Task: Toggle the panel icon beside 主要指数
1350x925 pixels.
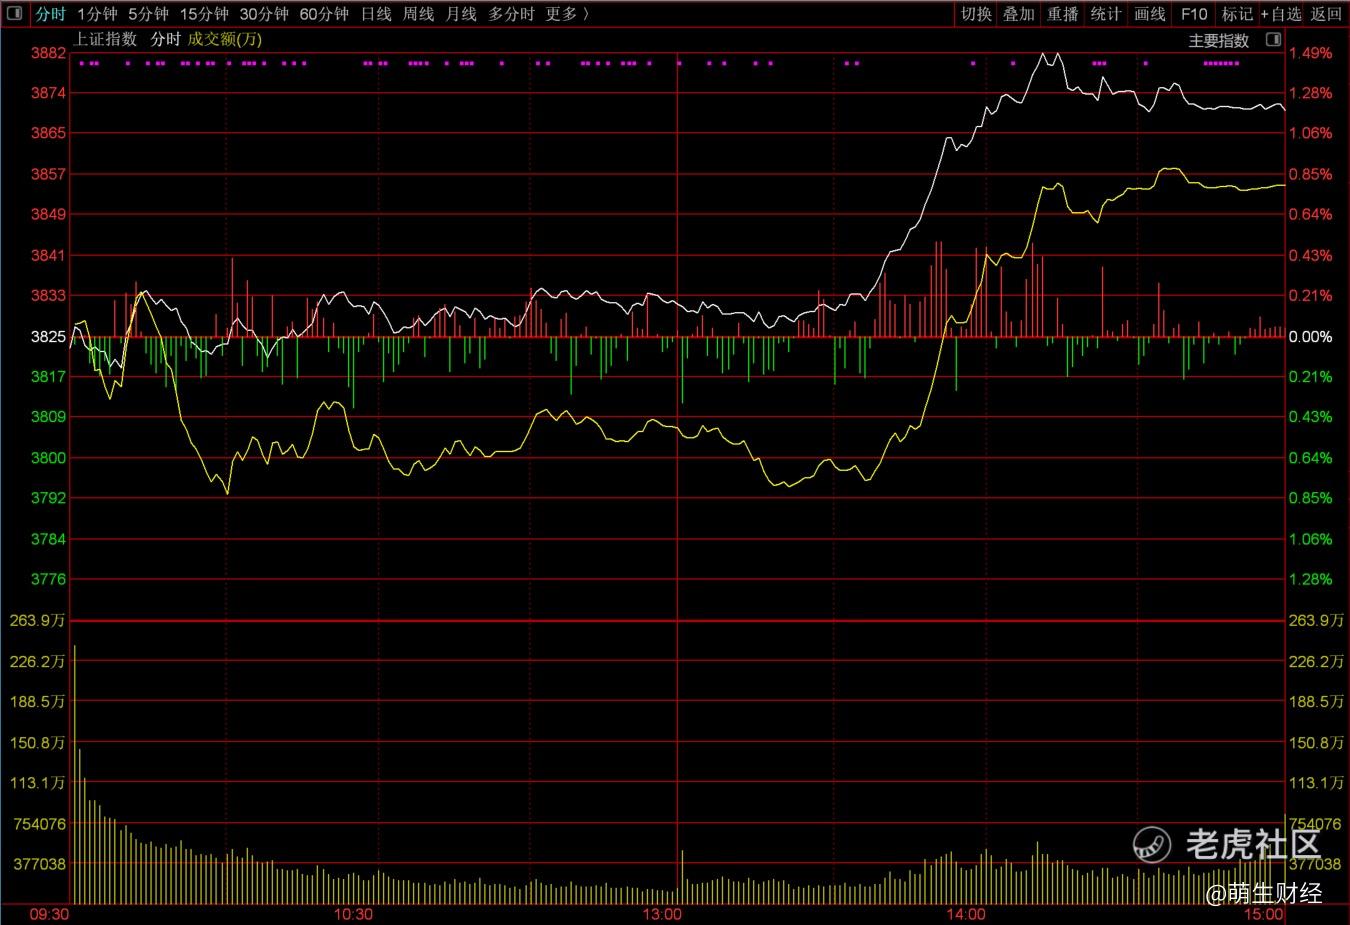Action: point(1273,40)
